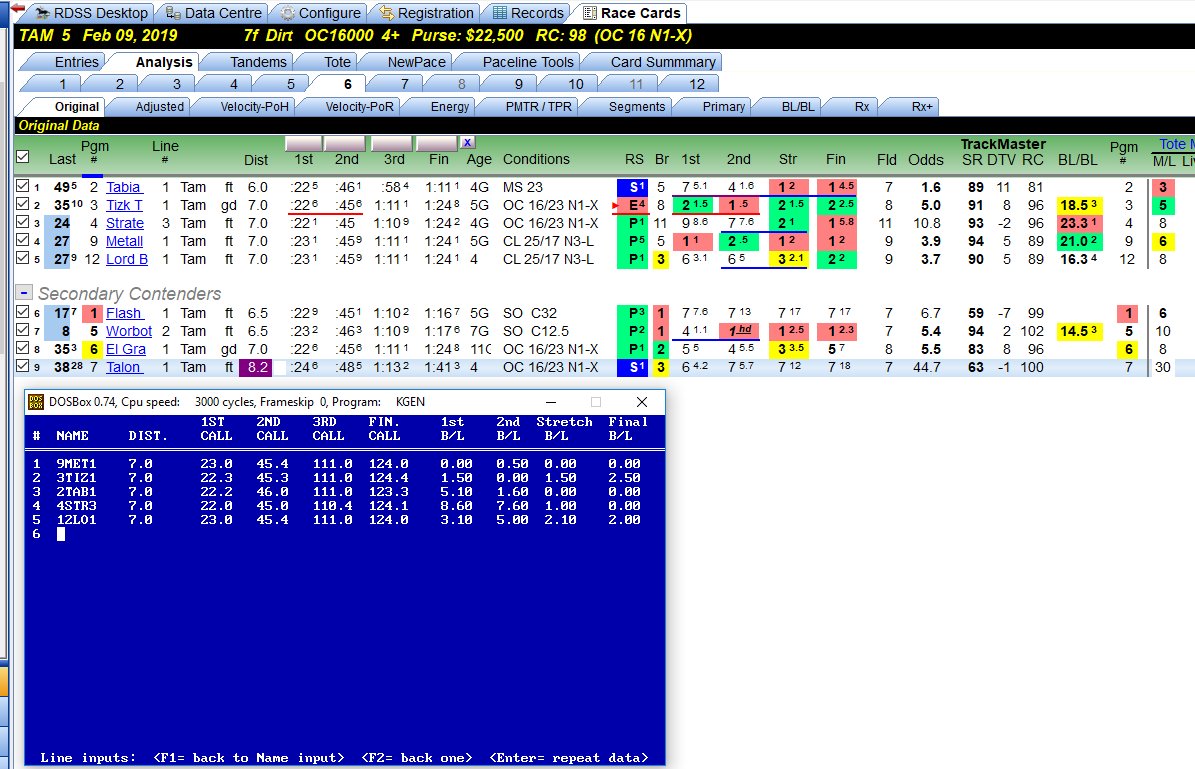The image size is (1195, 769).
Task: Uncheck the checkbox for Tabia row
Action: [23, 186]
